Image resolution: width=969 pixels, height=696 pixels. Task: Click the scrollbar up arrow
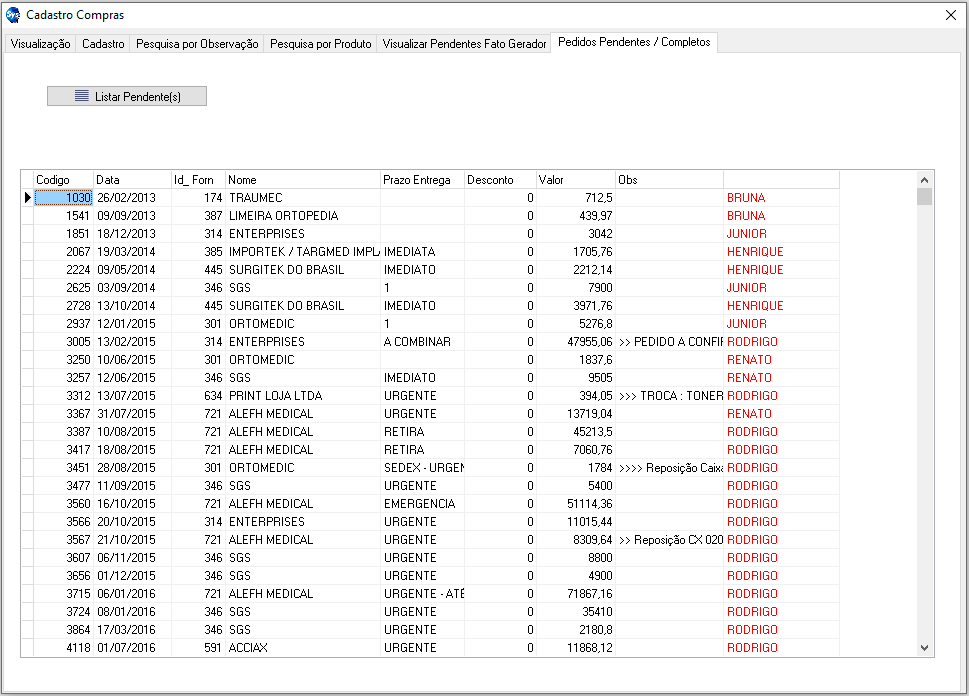pos(924,179)
